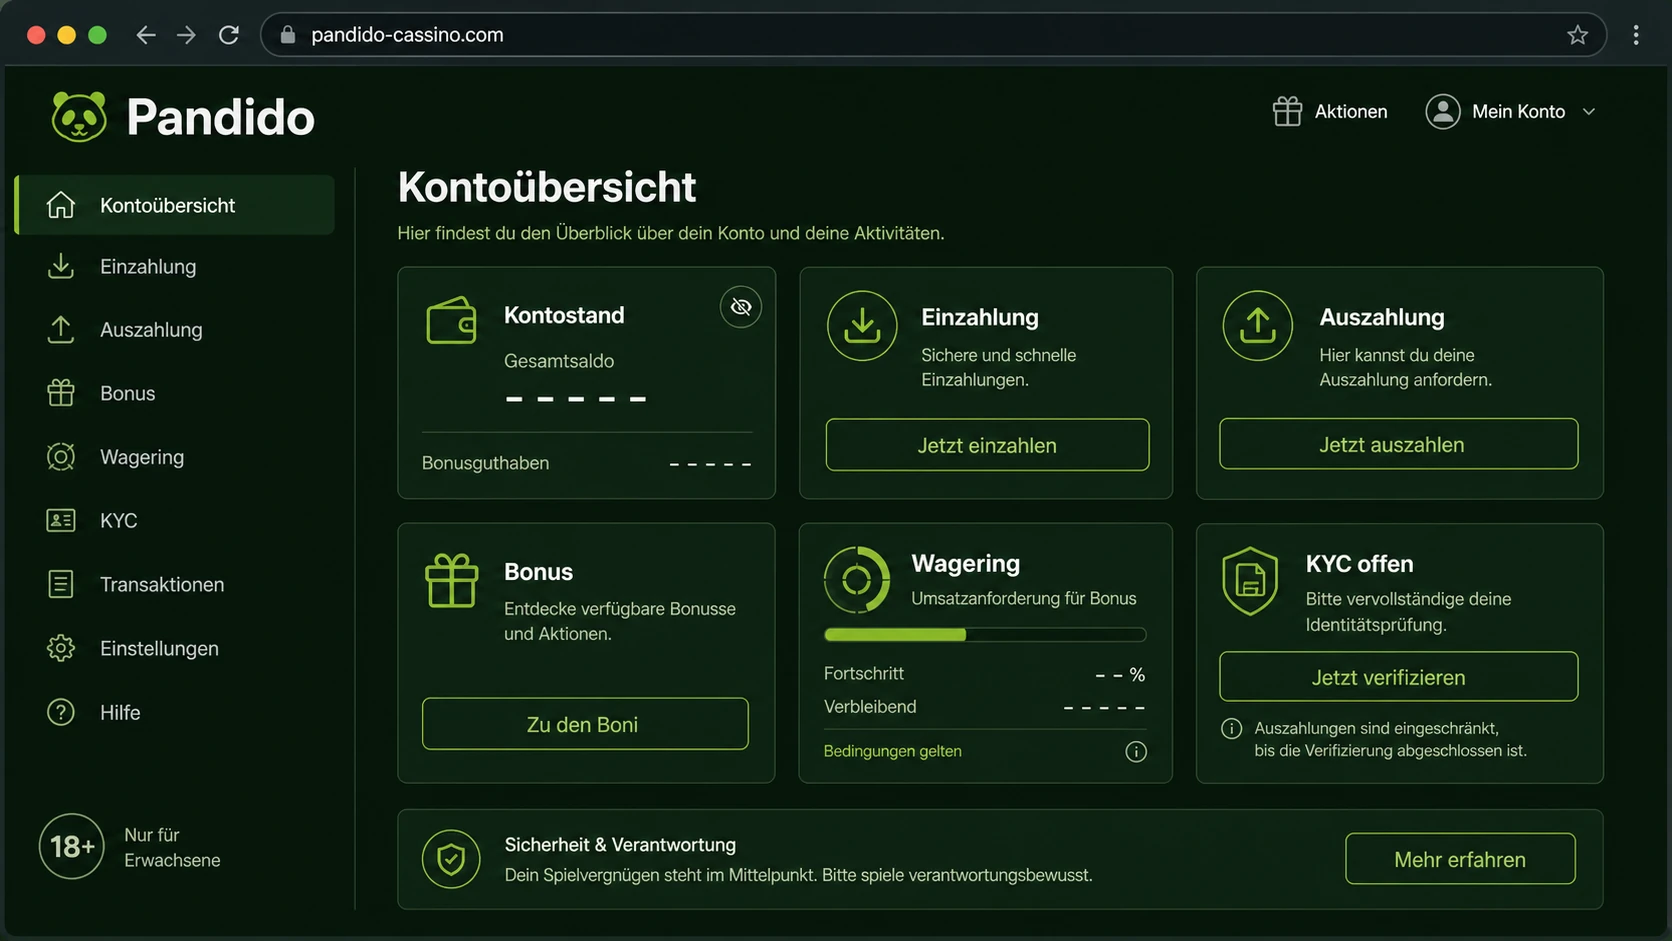Click the info icon beside Auszahlungen sind eingeschränkt
The image size is (1672, 941).
(x=1232, y=728)
